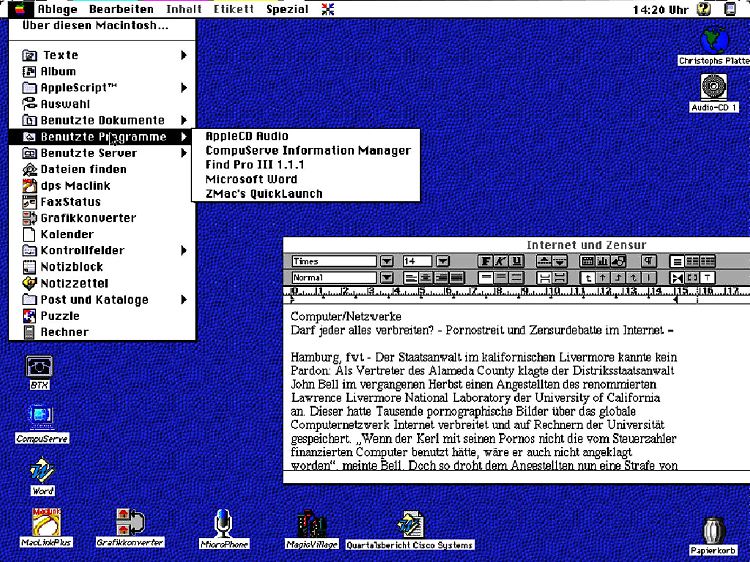The width and height of the screenshot is (750, 562).
Task: Click the margin scale ruler icon
Action: pyautogui.click(x=692, y=277)
